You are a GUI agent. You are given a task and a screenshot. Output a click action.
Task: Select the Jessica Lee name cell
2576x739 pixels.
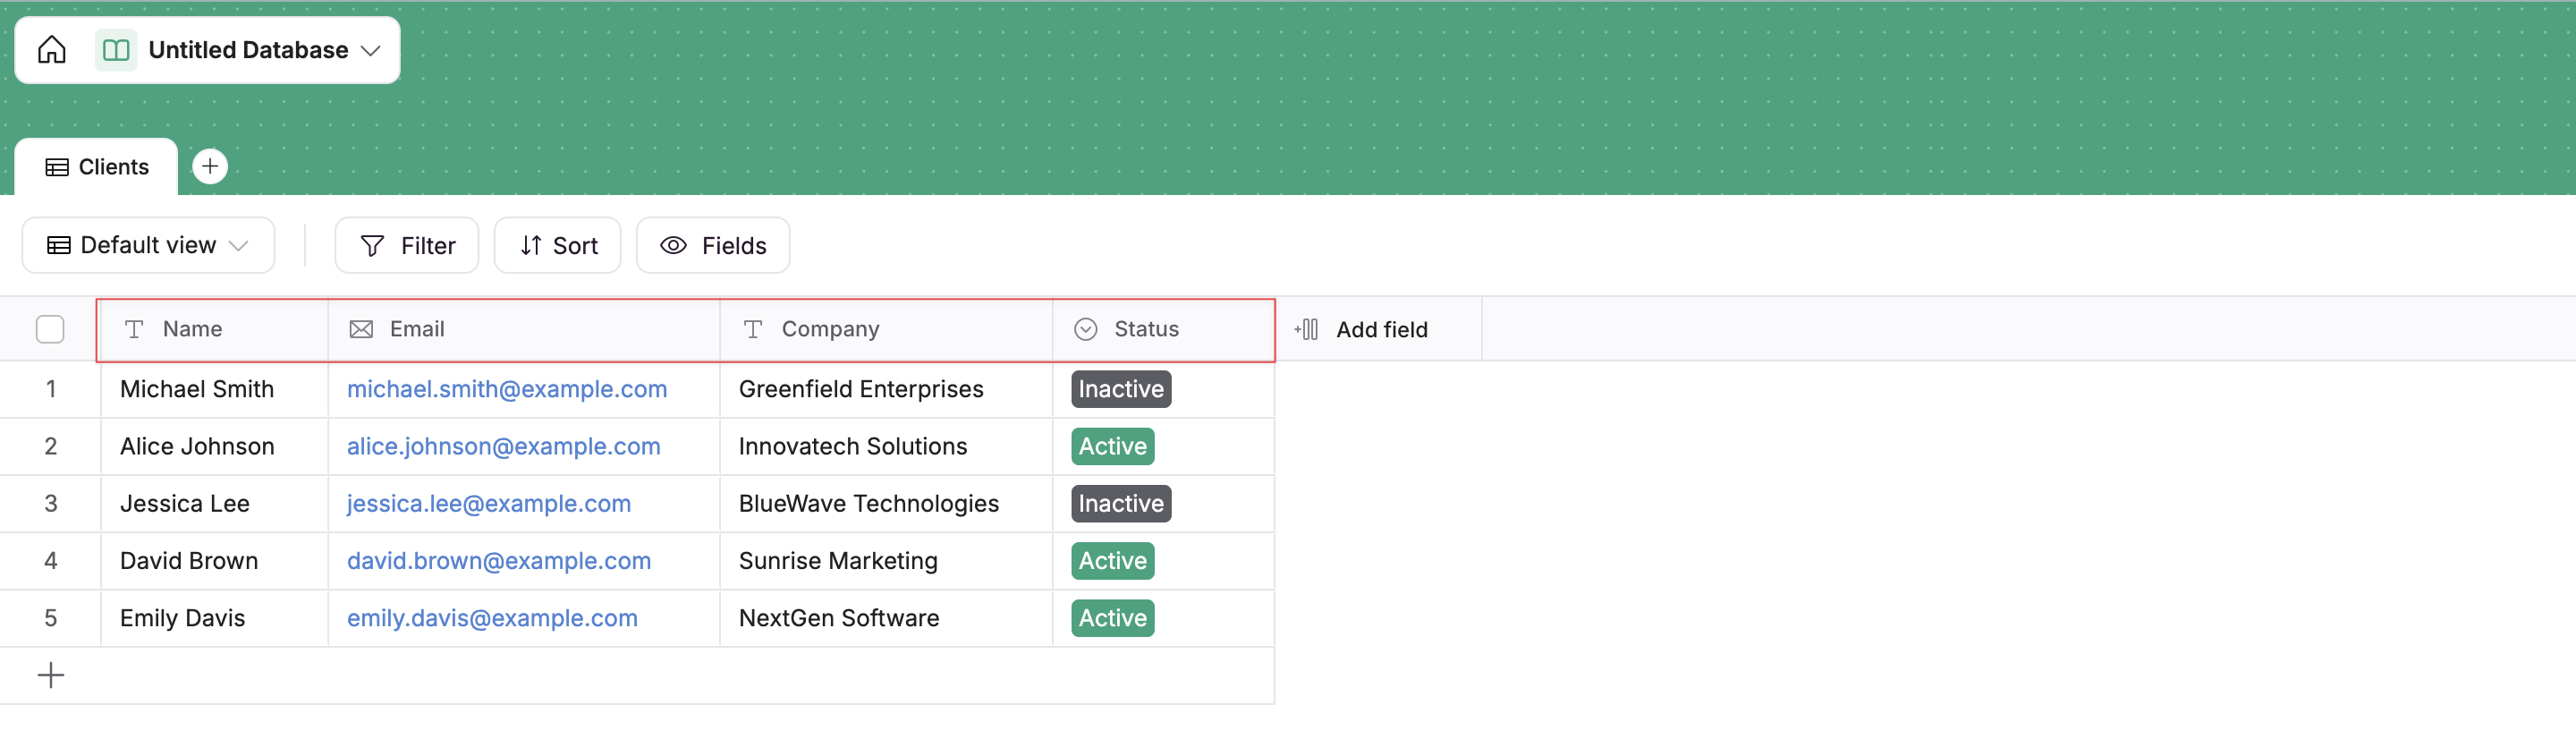(x=214, y=503)
